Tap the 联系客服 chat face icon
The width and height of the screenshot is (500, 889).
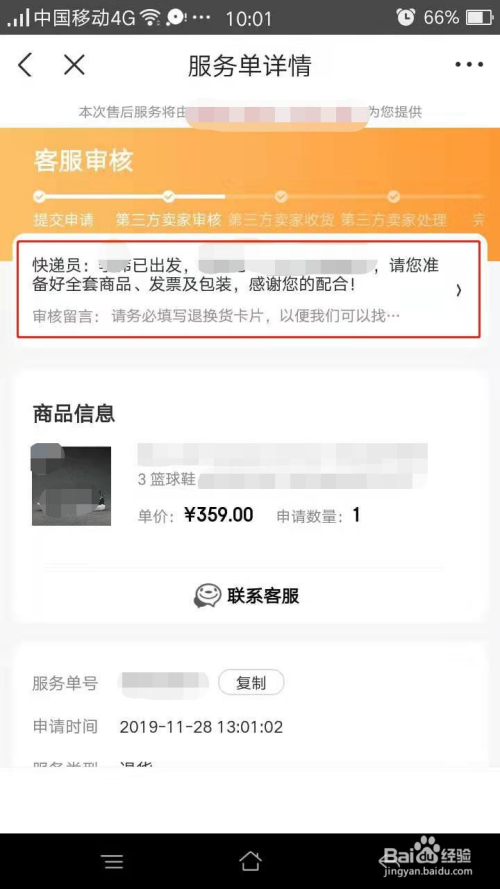click(207, 596)
